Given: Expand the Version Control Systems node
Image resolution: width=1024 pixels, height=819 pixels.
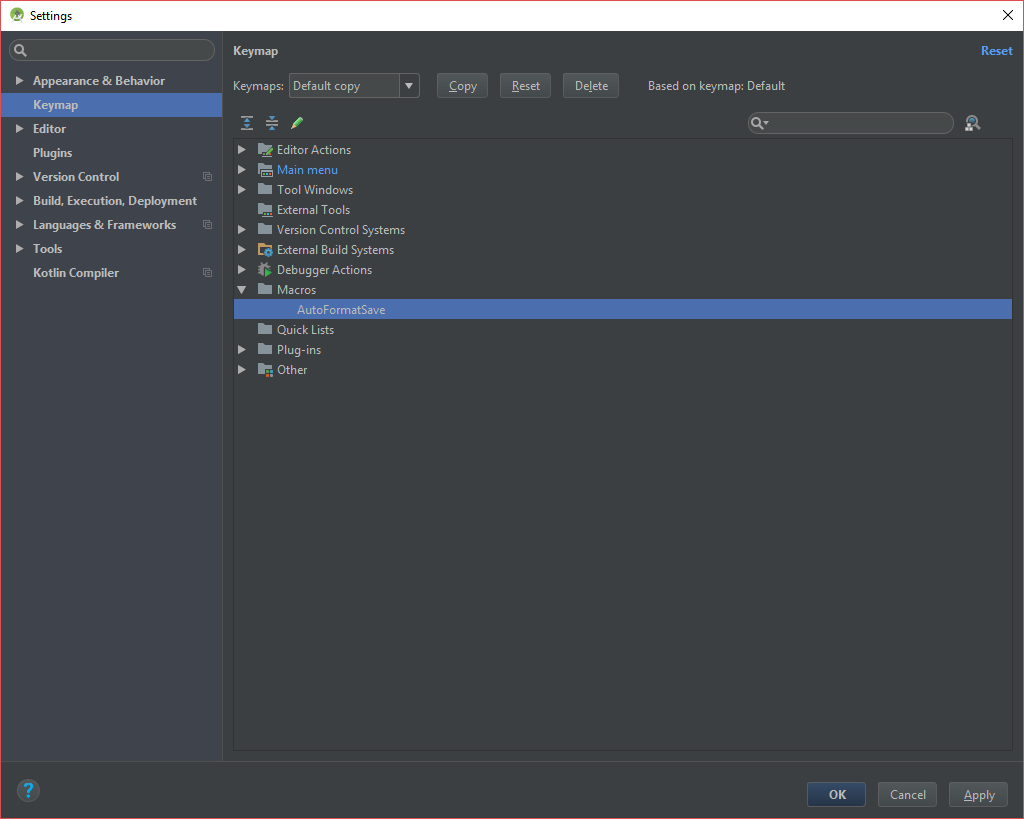Looking at the screenshot, I should coord(242,229).
